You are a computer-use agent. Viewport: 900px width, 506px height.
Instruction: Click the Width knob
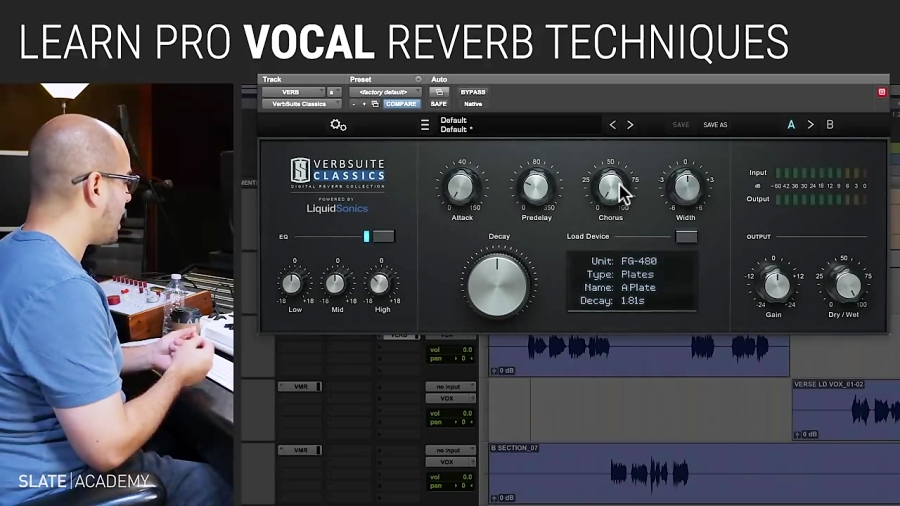[685, 187]
